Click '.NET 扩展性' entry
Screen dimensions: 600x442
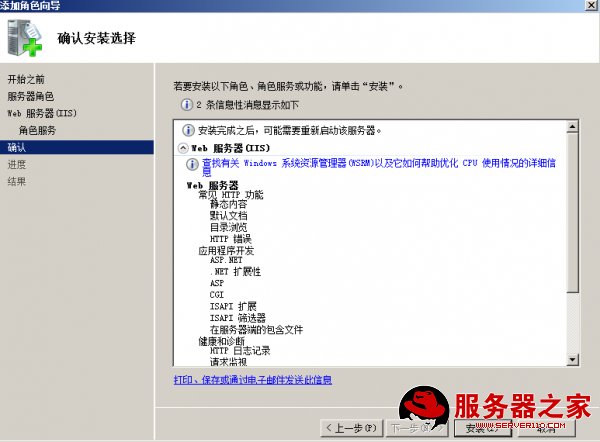(x=235, y=272)
